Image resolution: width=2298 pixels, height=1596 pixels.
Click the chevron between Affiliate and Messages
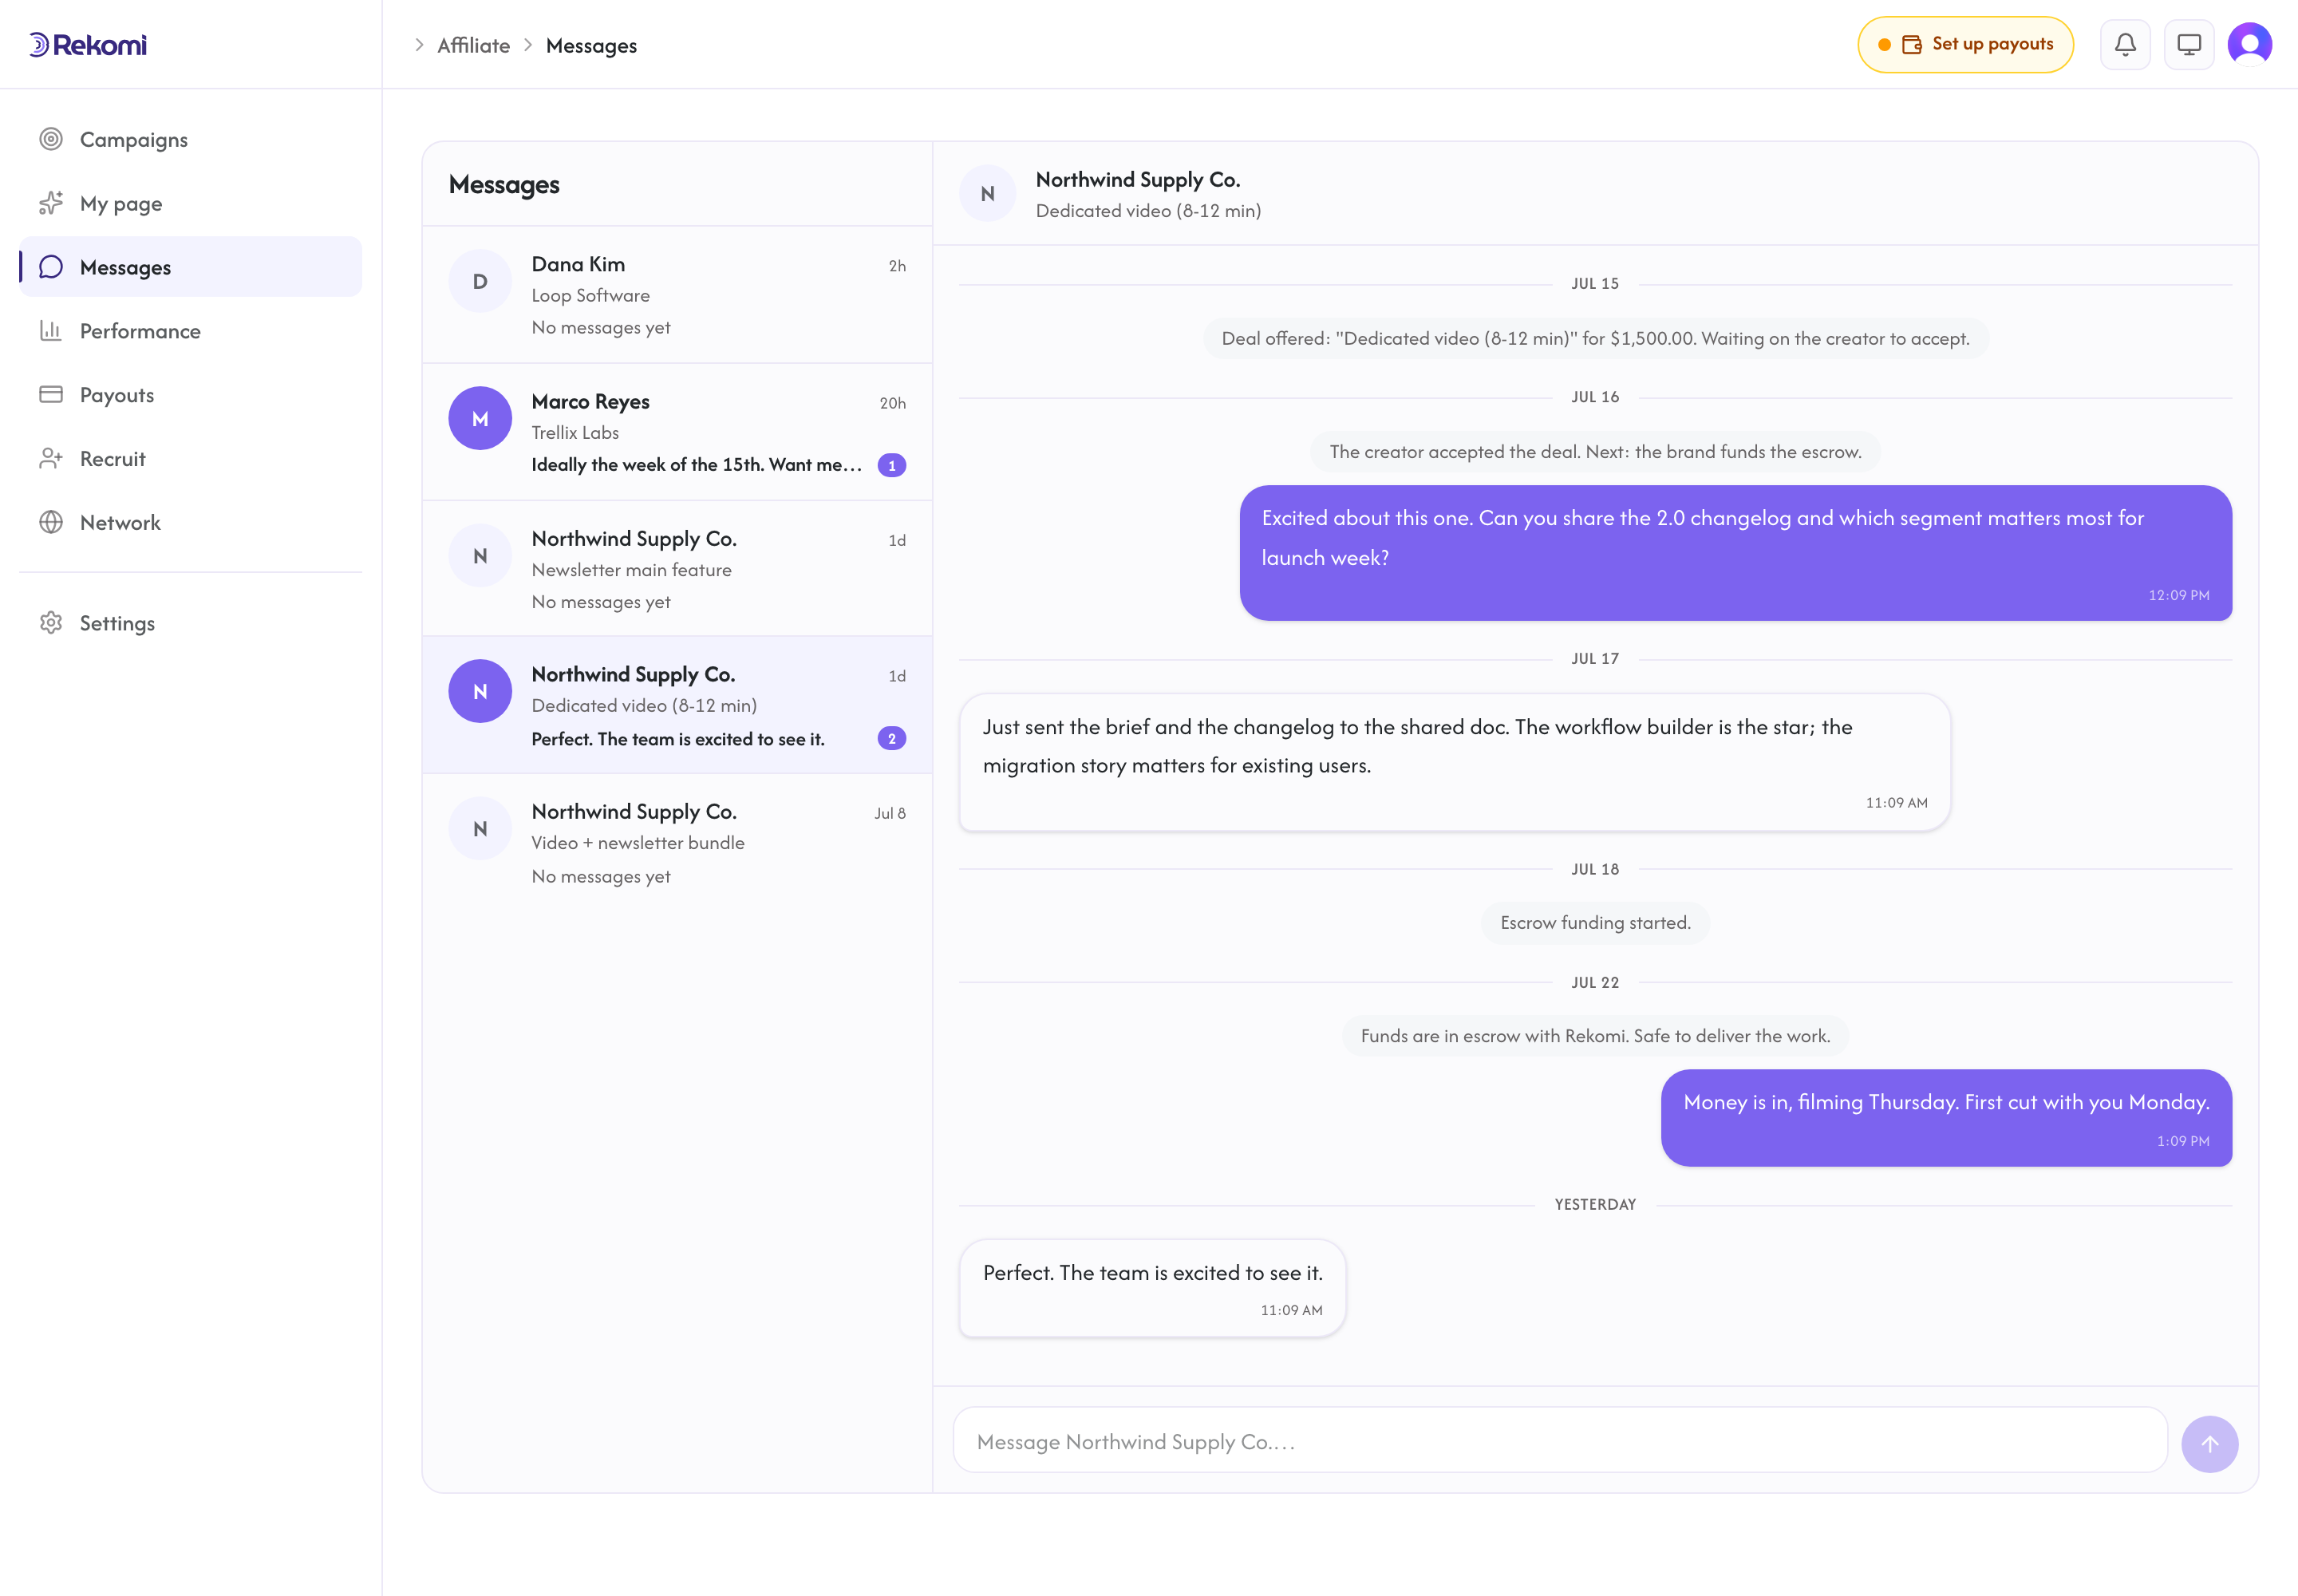point(528,45)
